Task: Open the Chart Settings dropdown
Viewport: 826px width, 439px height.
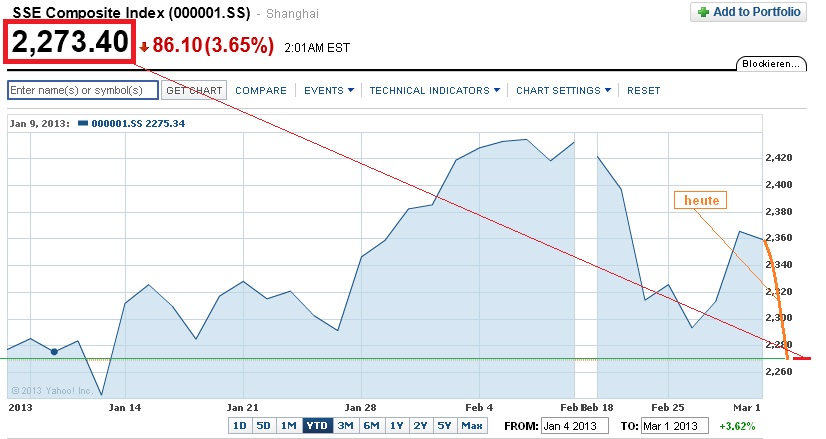Action: [x=565, y=90]
